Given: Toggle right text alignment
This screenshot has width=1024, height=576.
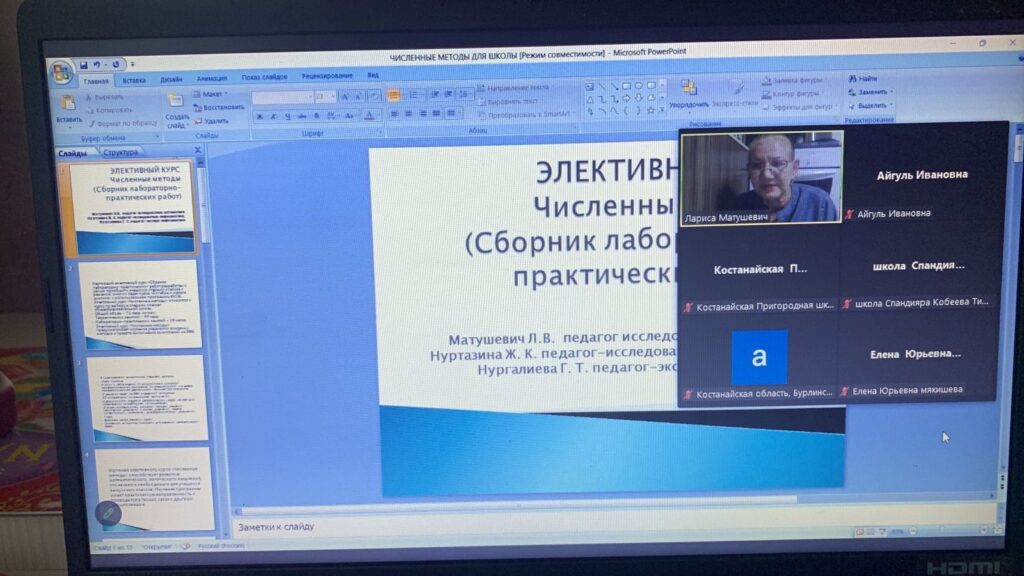Looking at the screenshot, I should 423,114.
